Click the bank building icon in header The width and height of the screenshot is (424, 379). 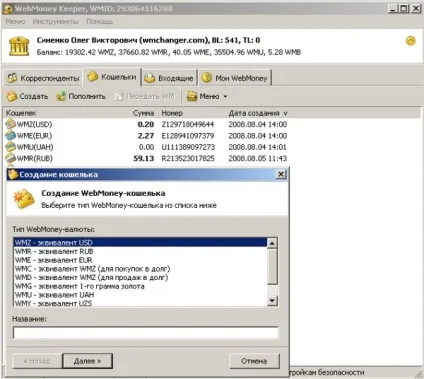19,46
